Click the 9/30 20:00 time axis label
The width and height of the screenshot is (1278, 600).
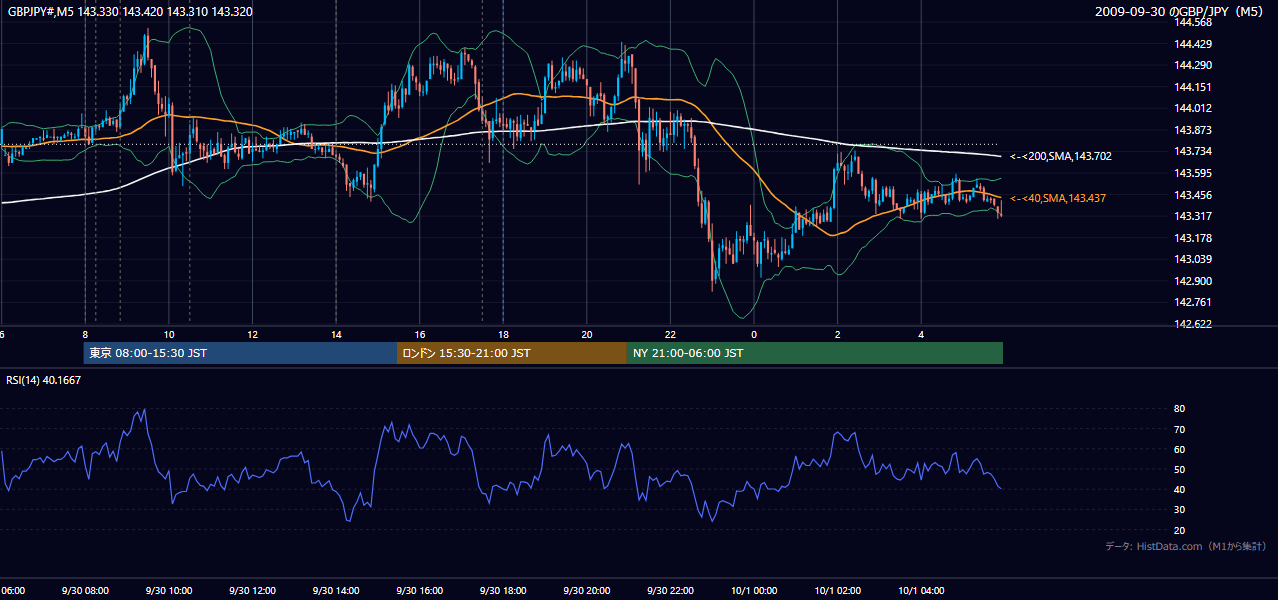click(x=586, y=590)
